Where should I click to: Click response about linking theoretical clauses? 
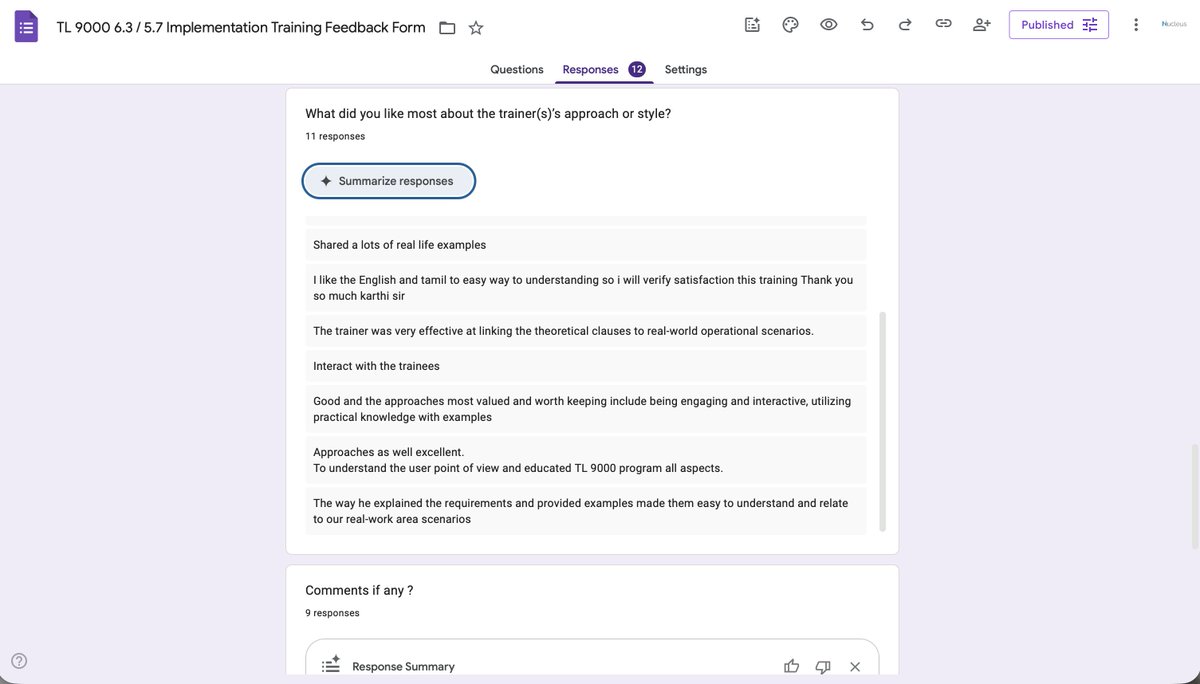pos(586,331)
